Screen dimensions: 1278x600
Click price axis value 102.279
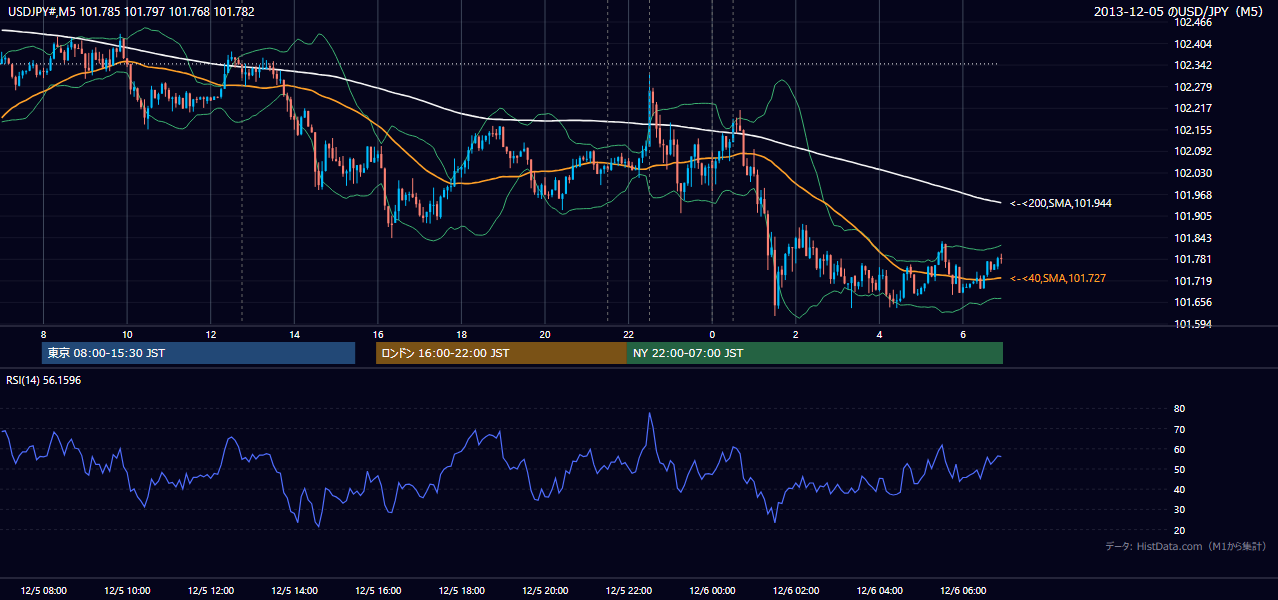click(x=1192, y=87)
